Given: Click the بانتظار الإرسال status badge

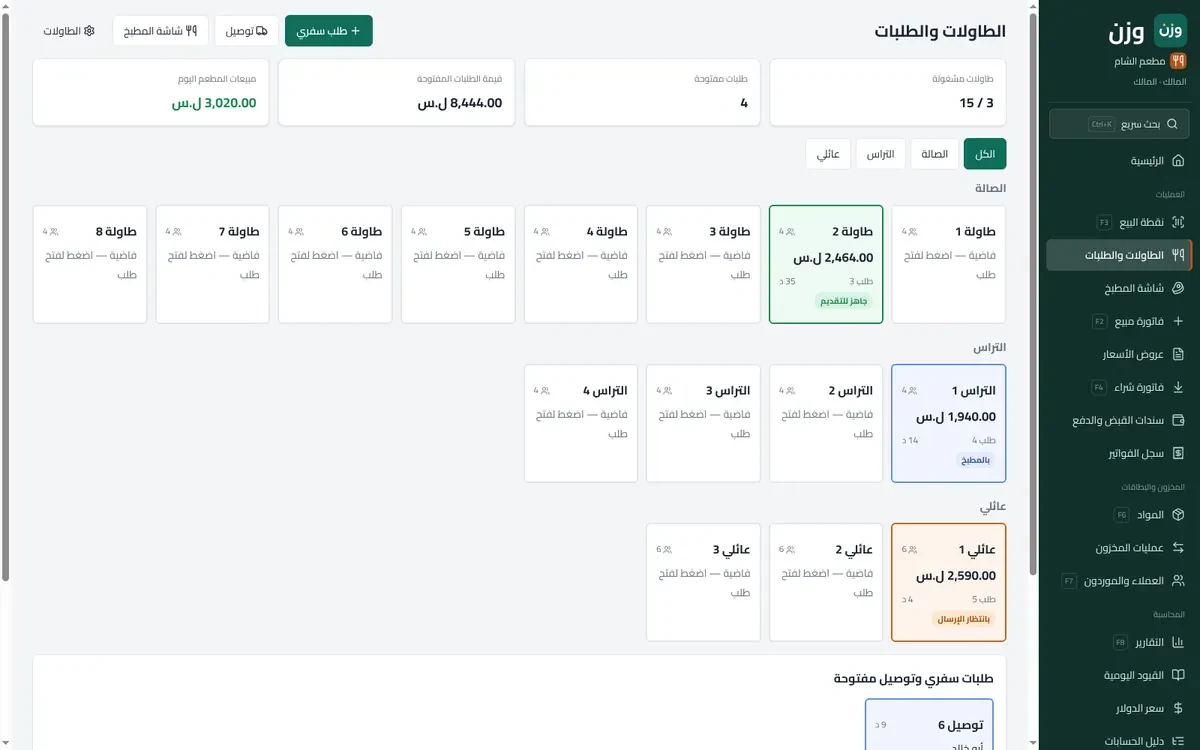Looking at the screenshot, I should pos(964,619).
